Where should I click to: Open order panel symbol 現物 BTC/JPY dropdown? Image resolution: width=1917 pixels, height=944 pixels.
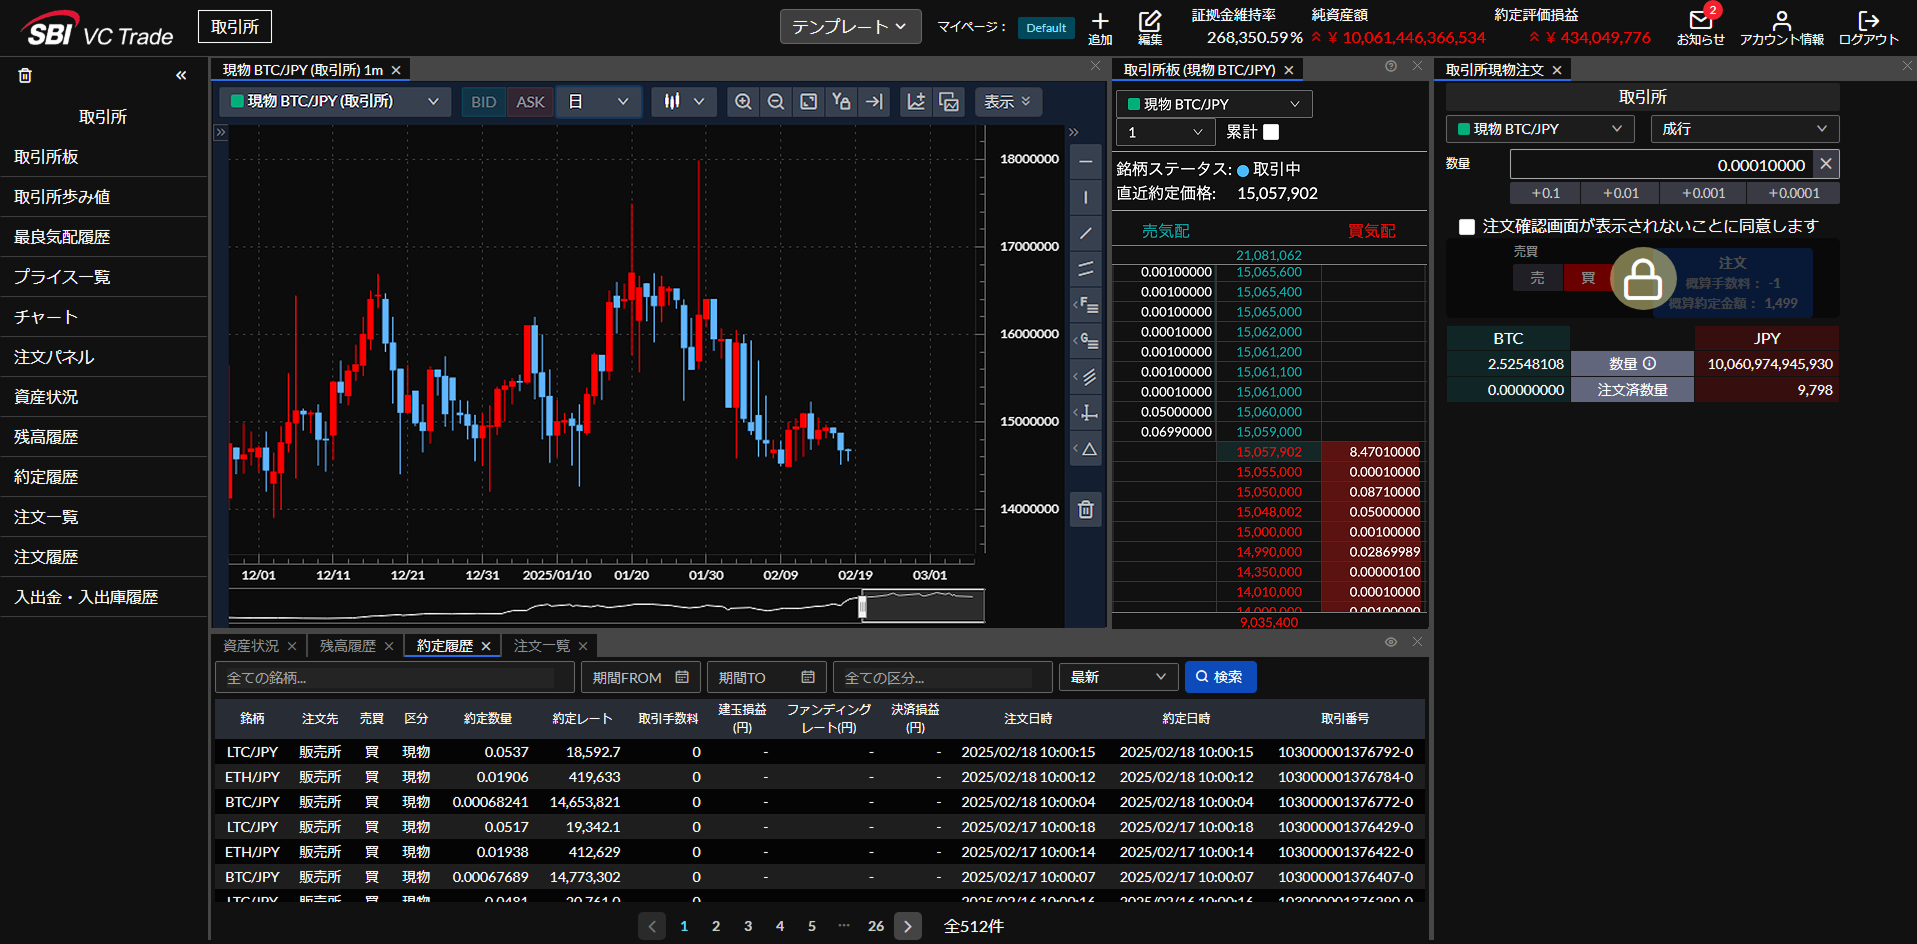[x=1540, y=129]
